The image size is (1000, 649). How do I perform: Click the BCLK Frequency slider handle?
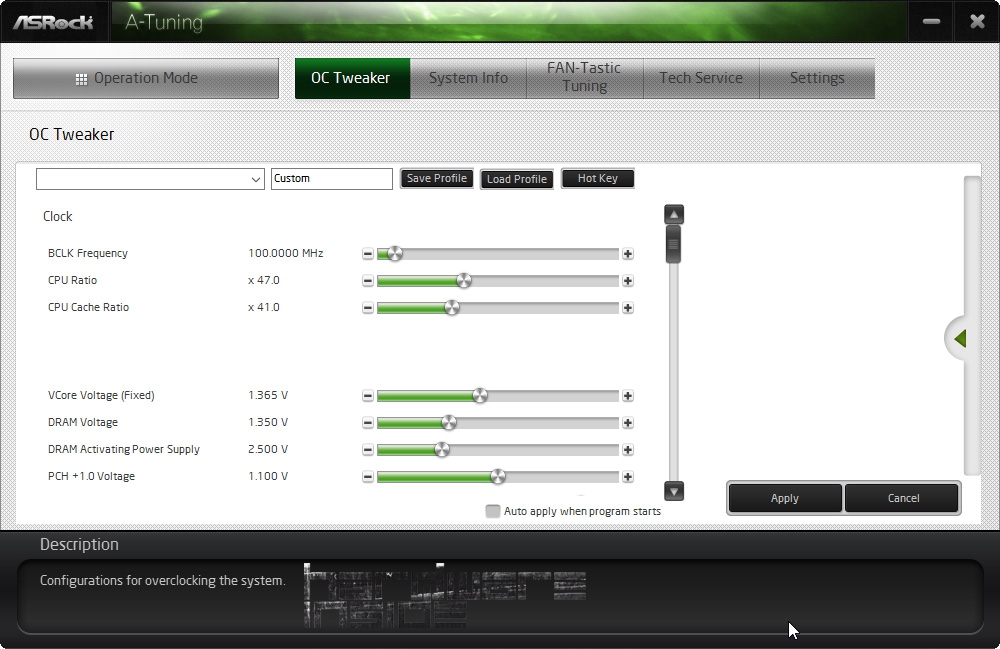[x=395, y=254]
